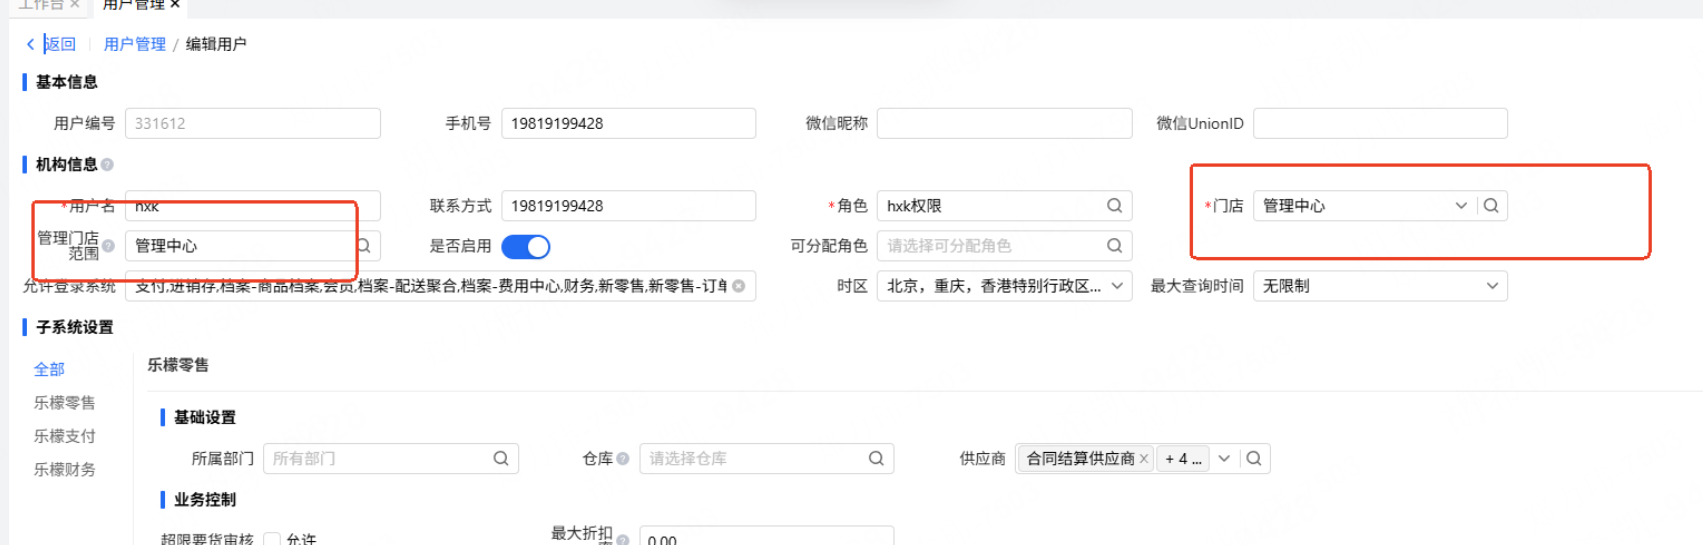The width and height of the screenshot is (1703, 545).
Task: Open the 时区 dropdown
Action: click(1004, 285)
